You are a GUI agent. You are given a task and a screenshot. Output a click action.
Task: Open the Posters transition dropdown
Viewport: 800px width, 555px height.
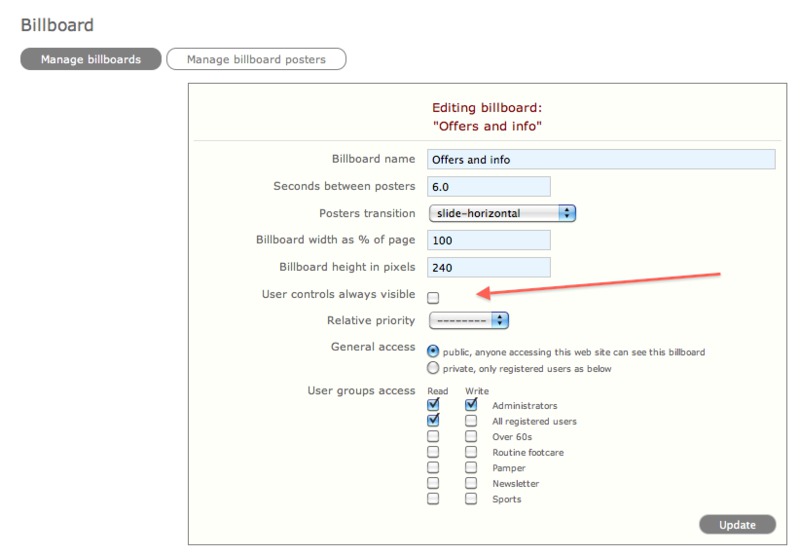point(502,213)
